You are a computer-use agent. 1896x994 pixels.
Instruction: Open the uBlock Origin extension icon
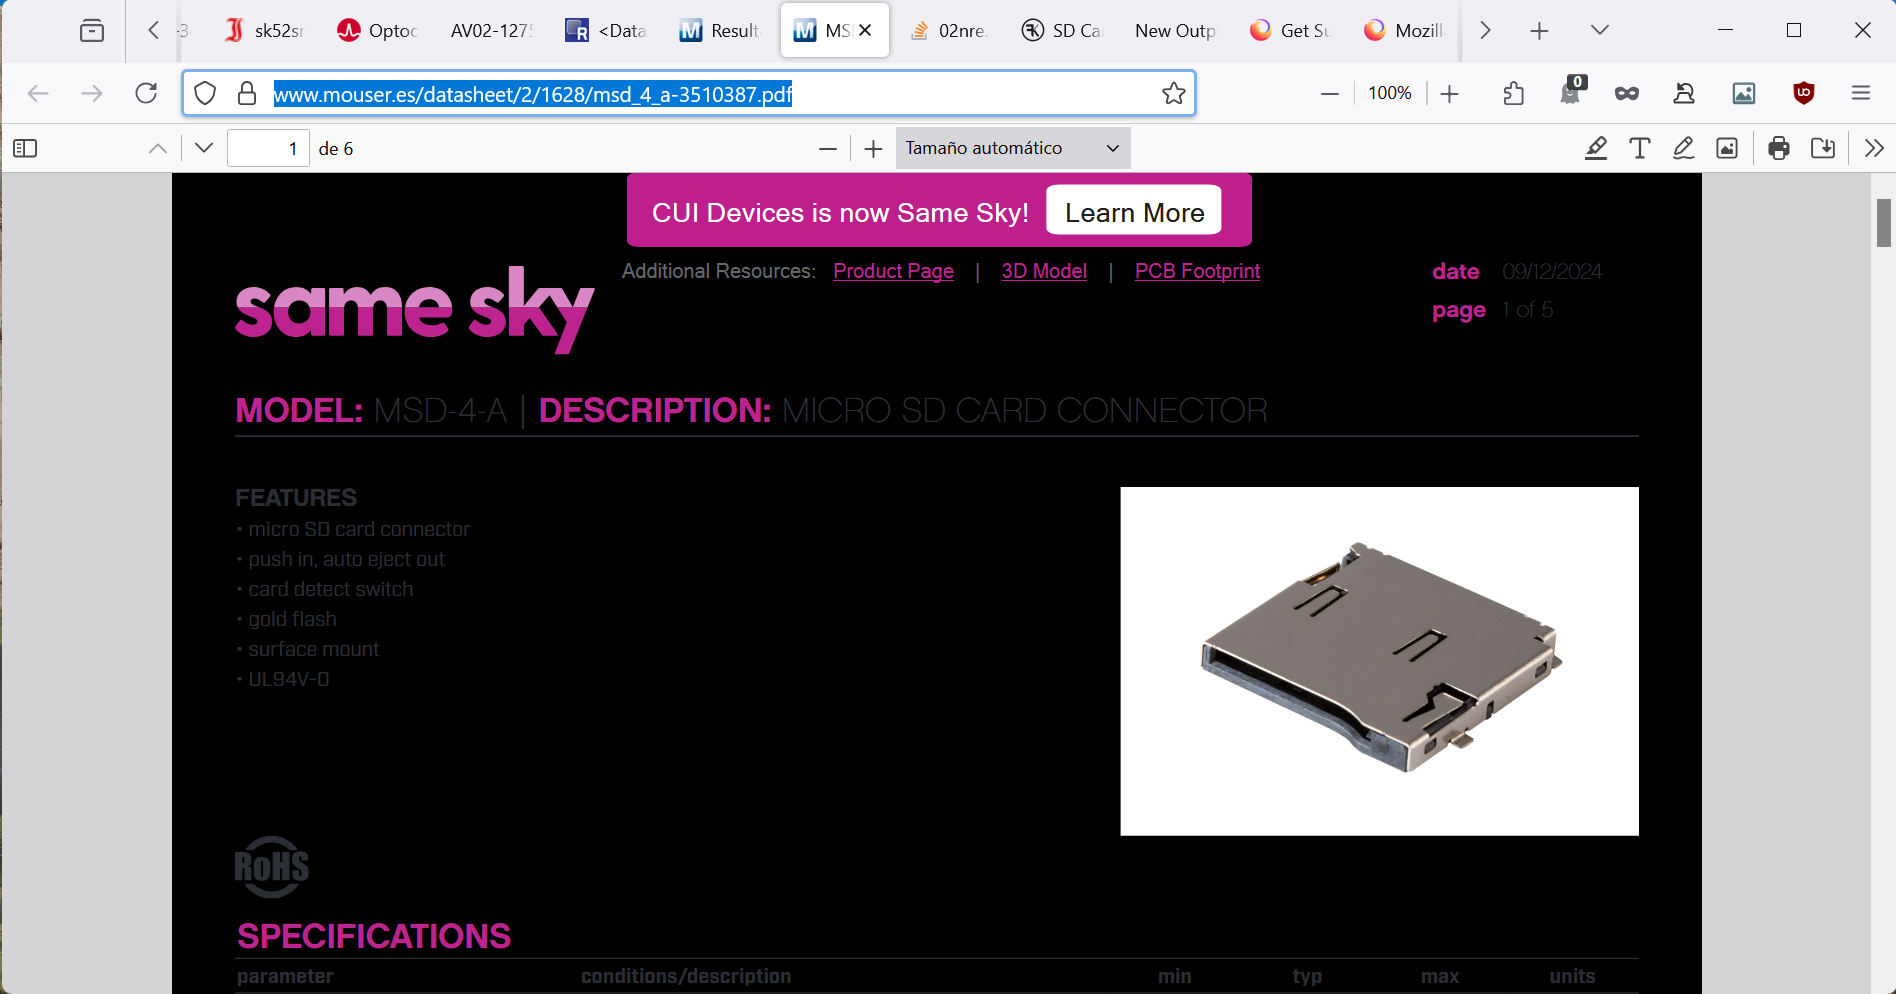click(1804, 93)
